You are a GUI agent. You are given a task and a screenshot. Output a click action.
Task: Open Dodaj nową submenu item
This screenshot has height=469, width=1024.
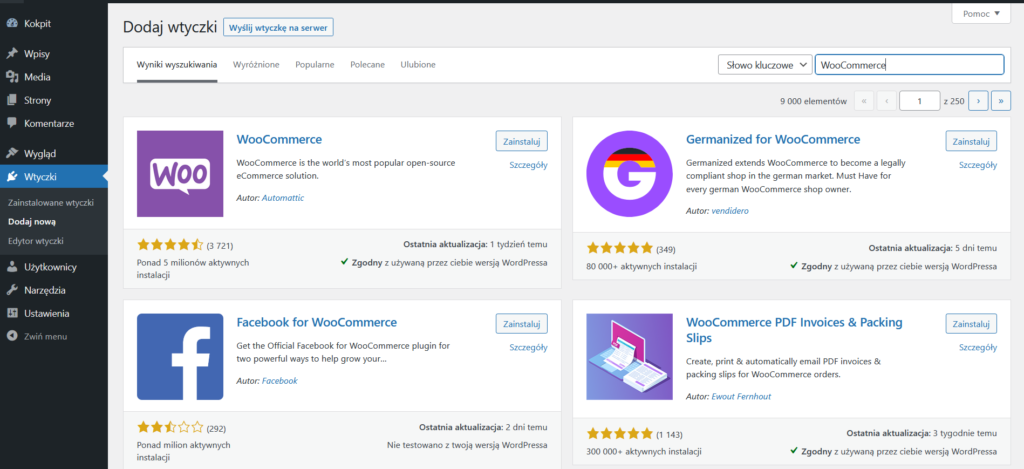[31, 221]
